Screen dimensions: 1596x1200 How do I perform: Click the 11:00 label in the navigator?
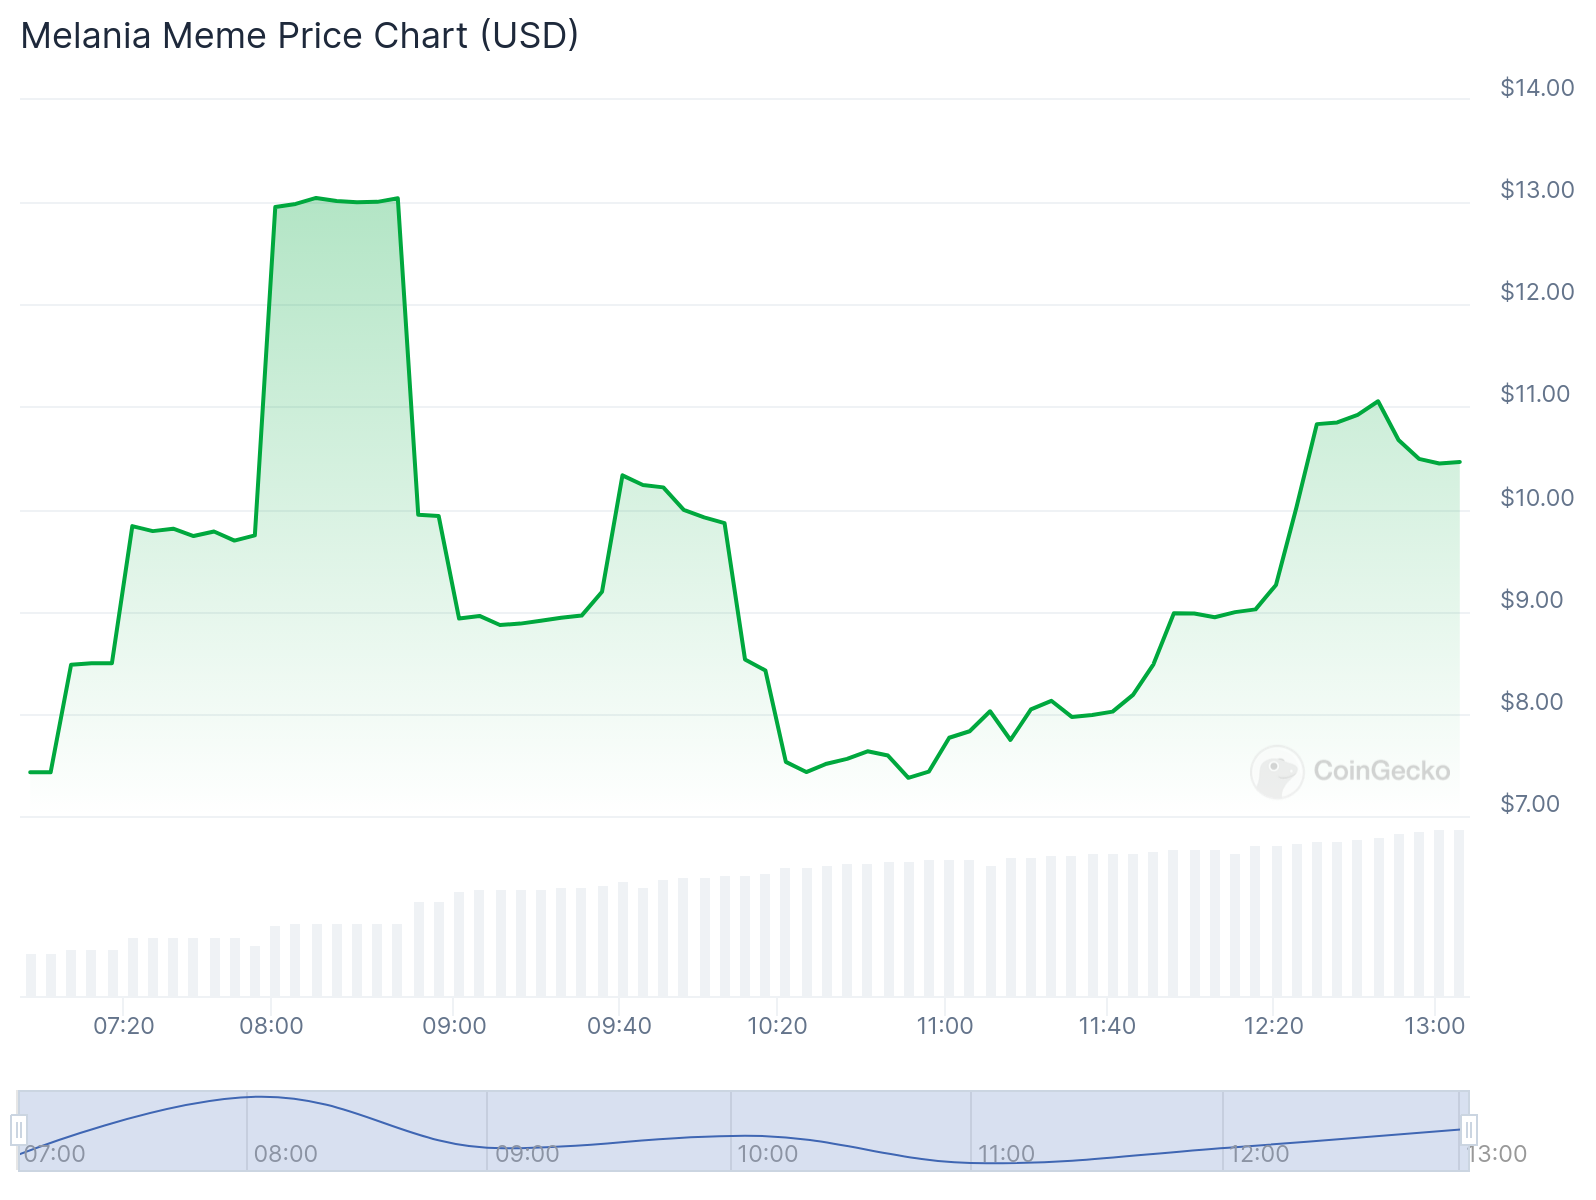[1007, 1153]
